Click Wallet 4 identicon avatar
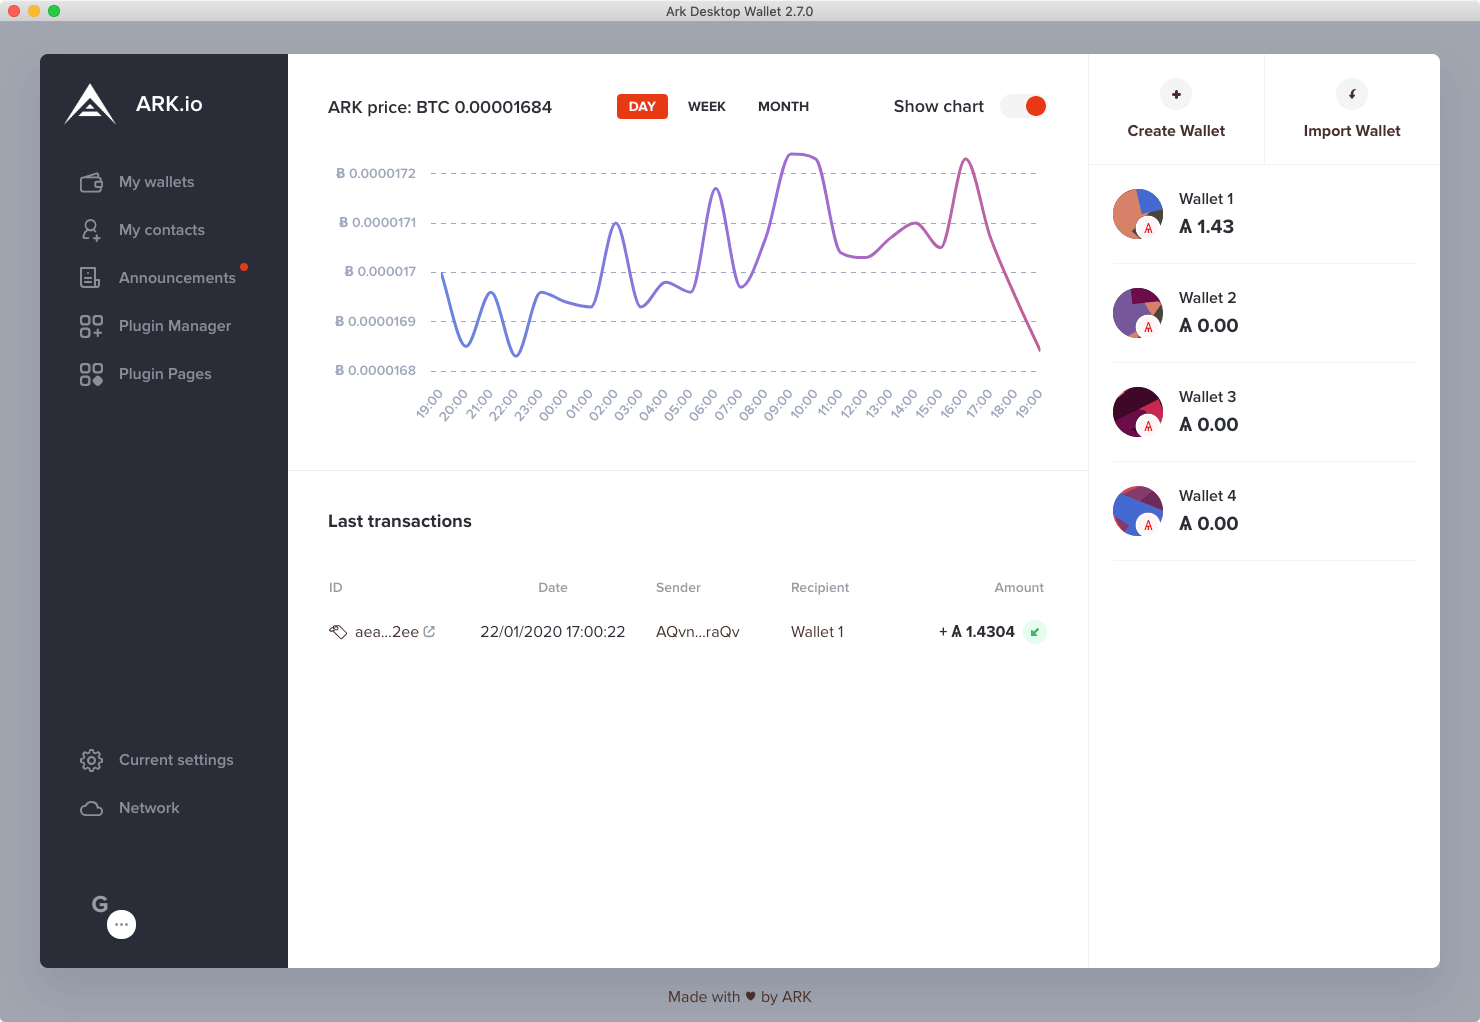 (x=1138, y=511)
